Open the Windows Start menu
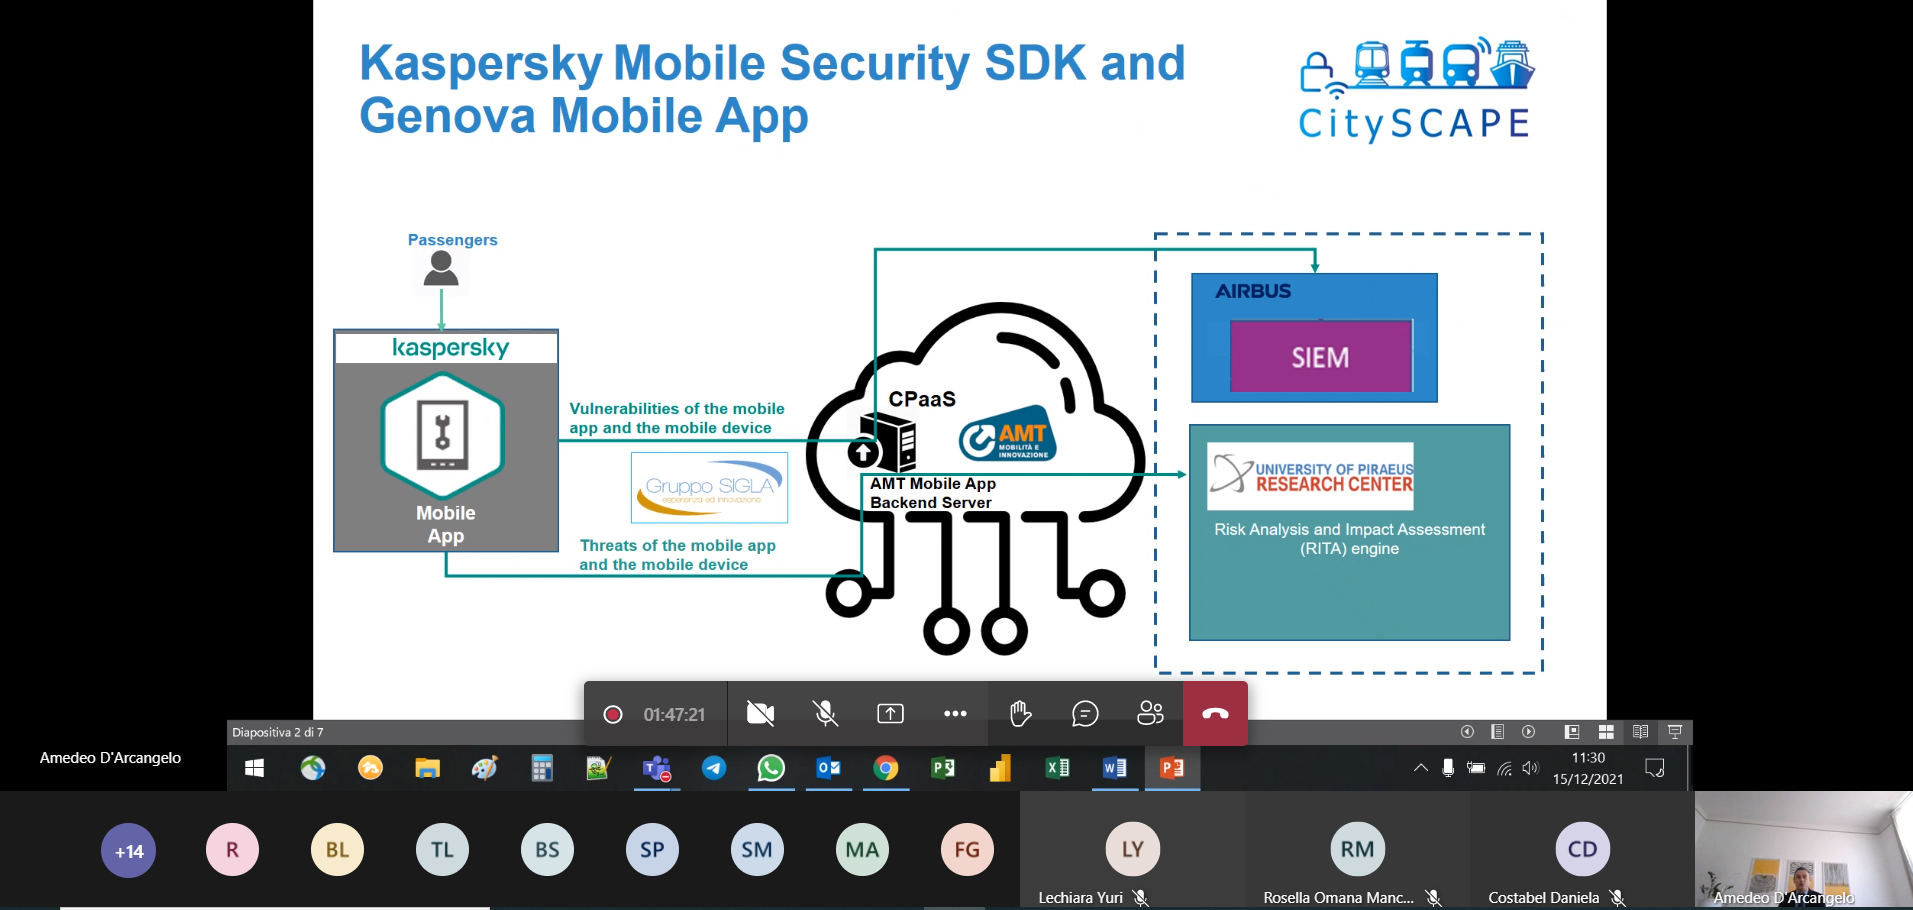Image resolution: width=1913 pixels, height=910 pixels. click(x=255, y=768)
